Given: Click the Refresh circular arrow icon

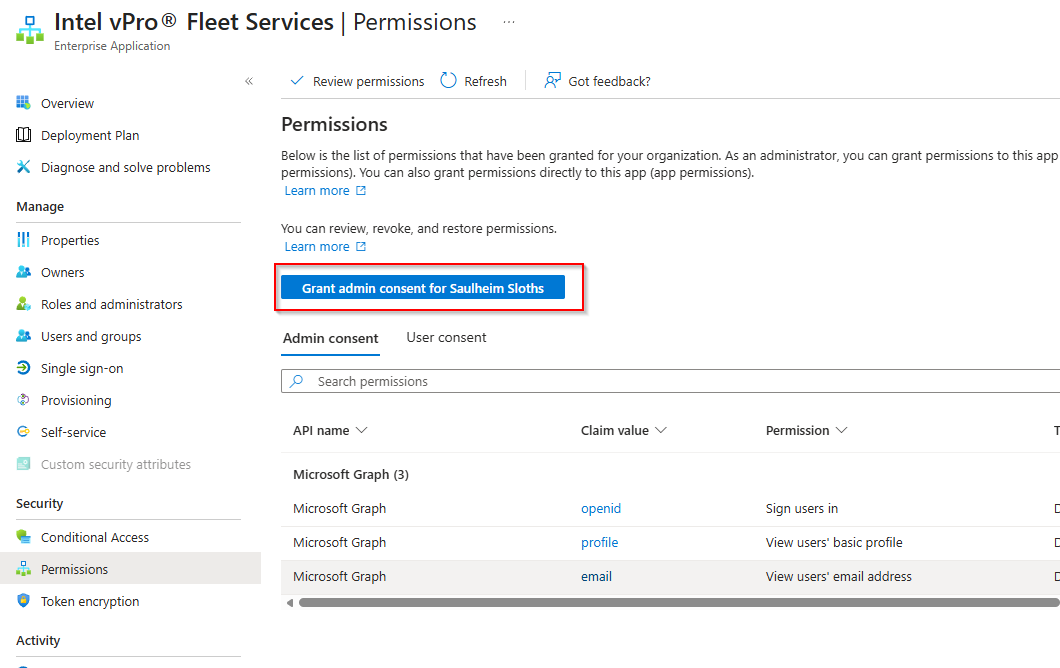Looking at the screenshot, I should pyautogui.click(x=448, y=80).
